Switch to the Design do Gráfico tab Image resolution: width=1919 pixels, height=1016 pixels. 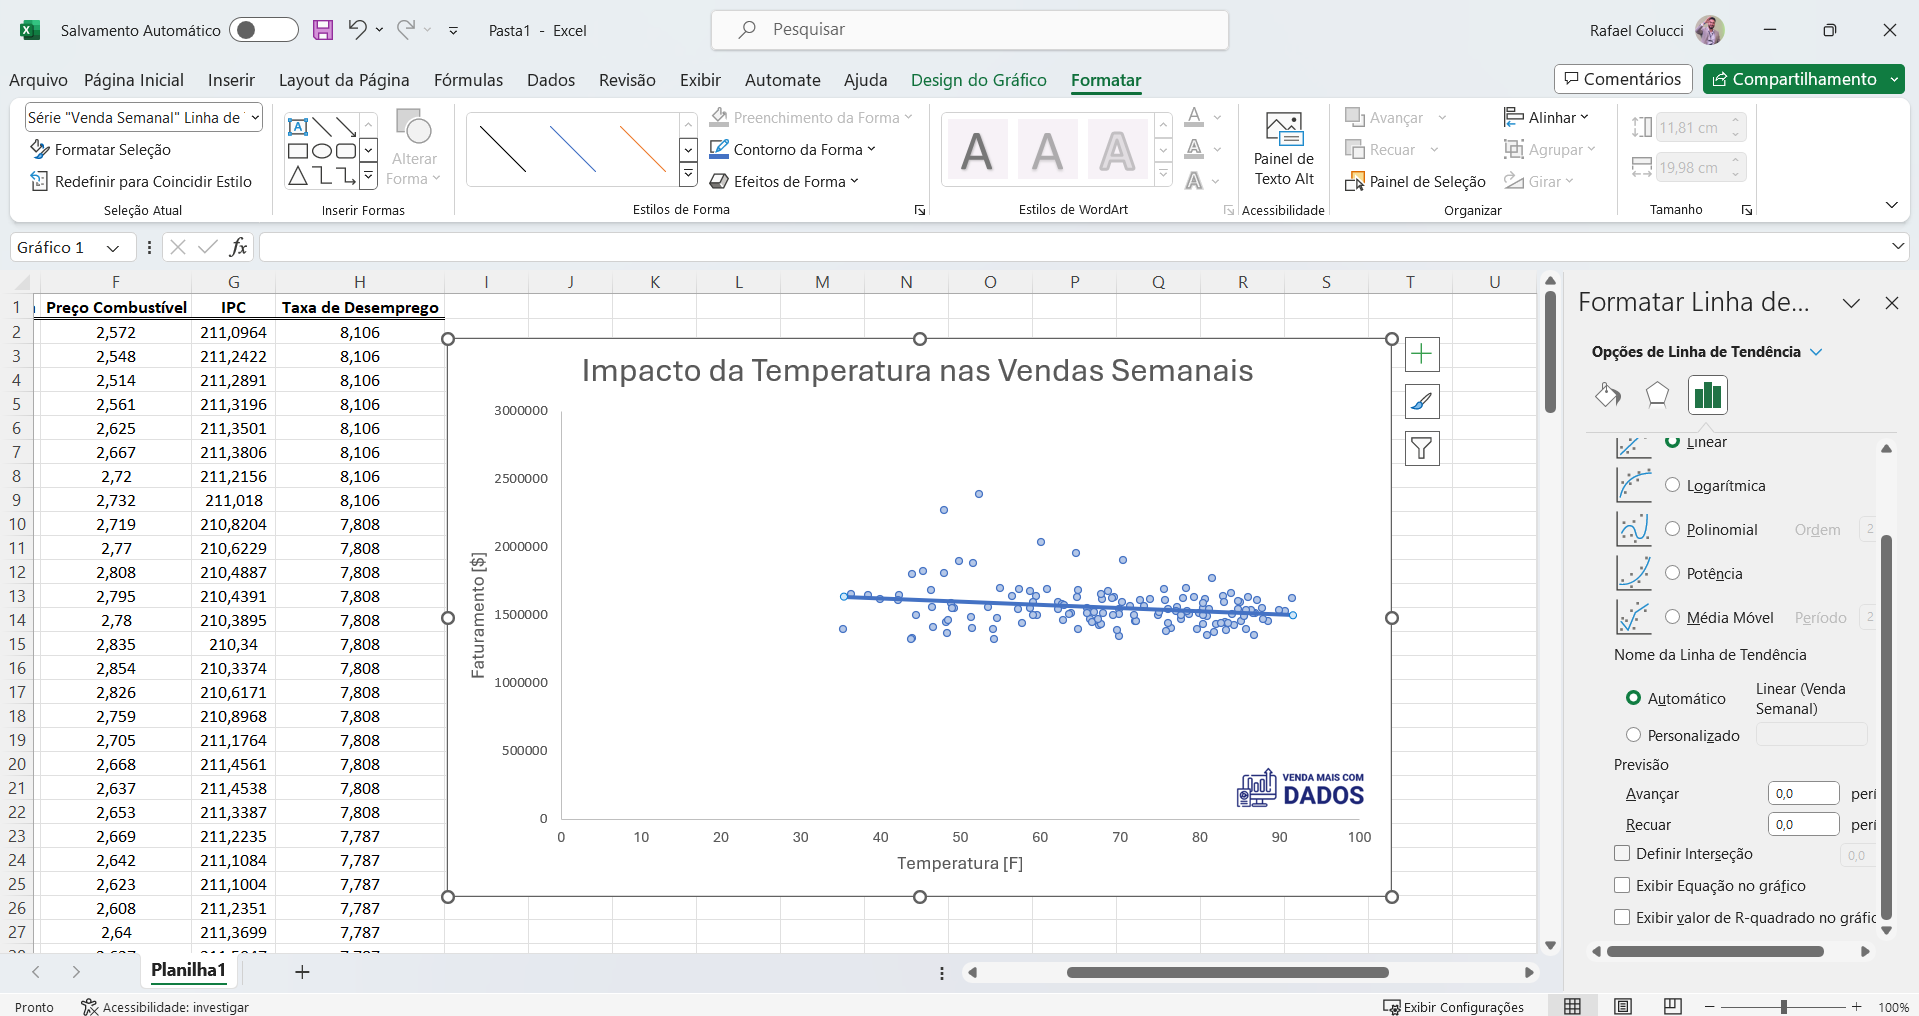(x=978, y=80)
